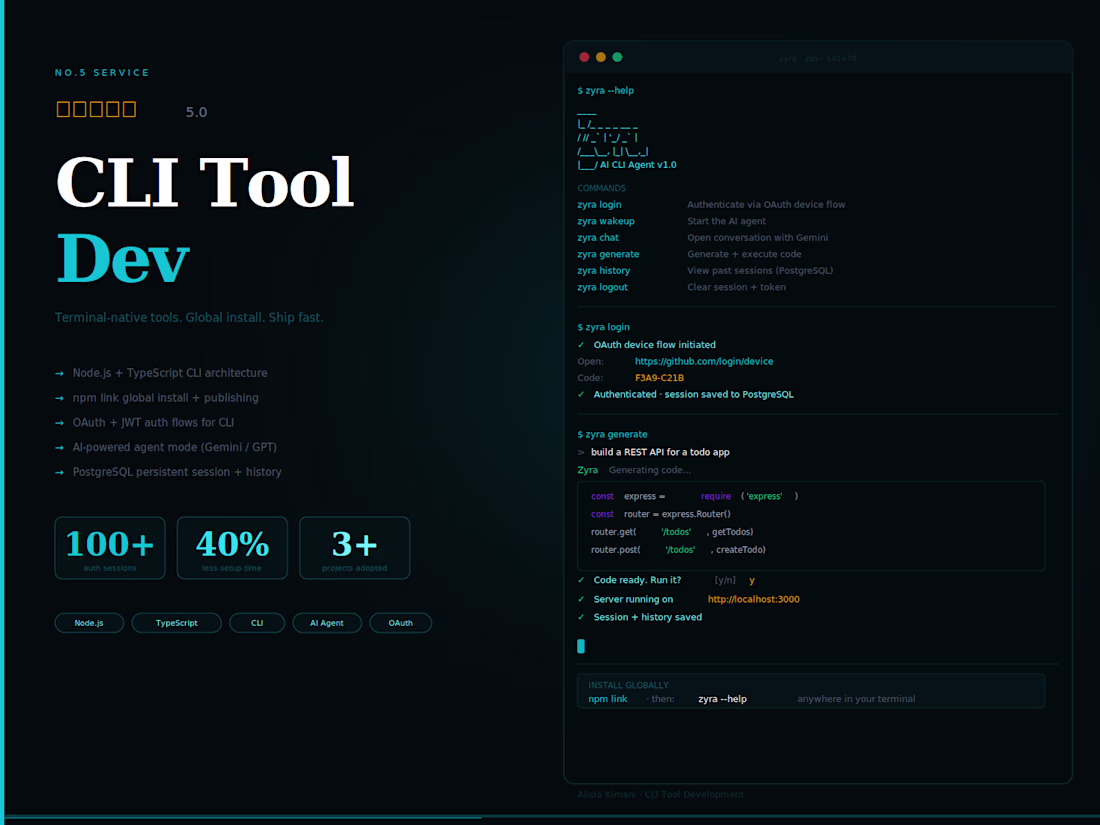Click 'npm link' in Install Globally box
This screenshot has height=825, width=1100.
point(608,699)
